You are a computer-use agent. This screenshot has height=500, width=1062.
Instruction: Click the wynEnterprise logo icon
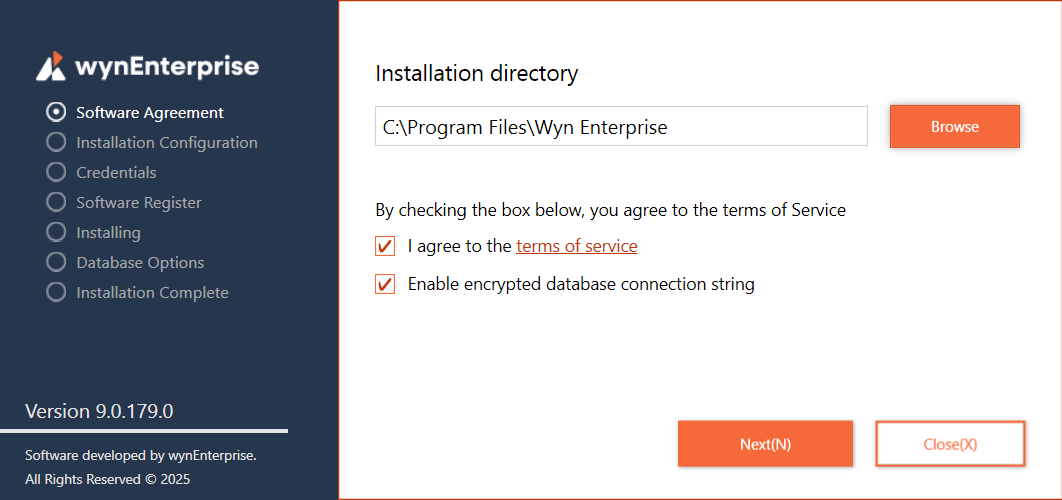pos(51,66)
